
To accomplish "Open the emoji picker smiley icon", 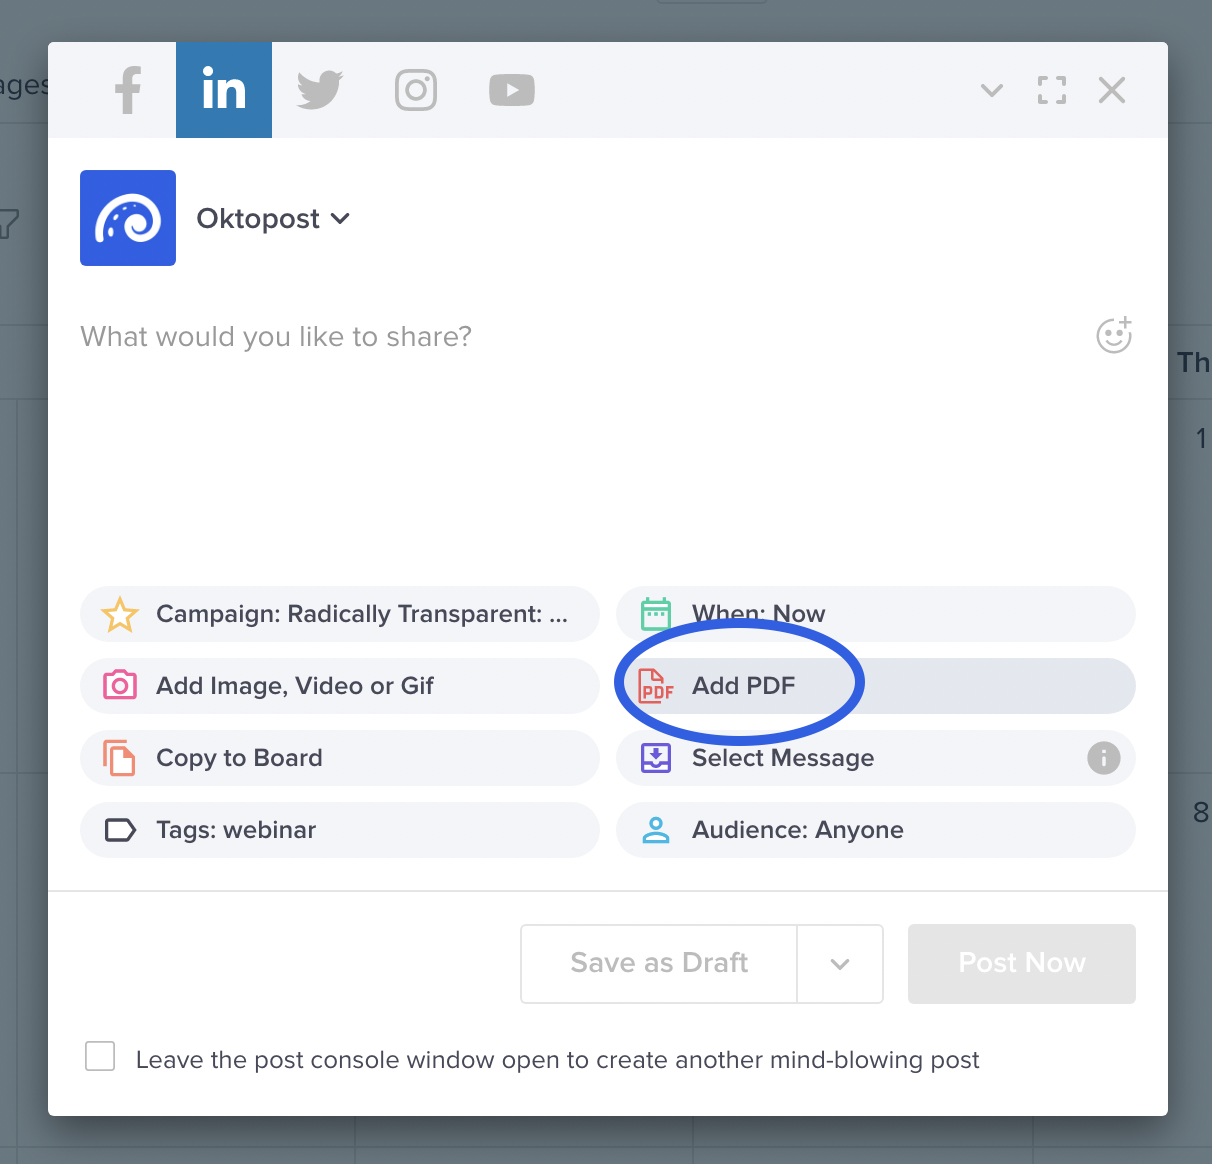I will (x=1114, y=336).
